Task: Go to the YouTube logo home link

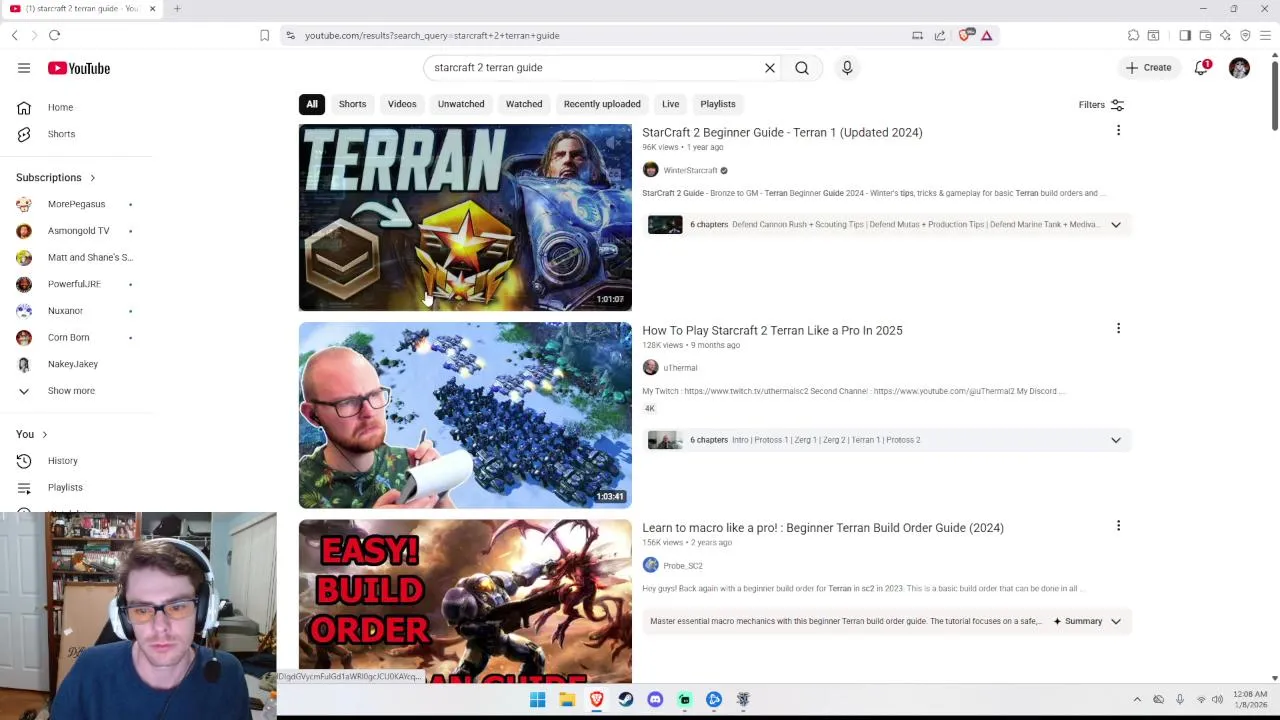Action: point(79,68)
